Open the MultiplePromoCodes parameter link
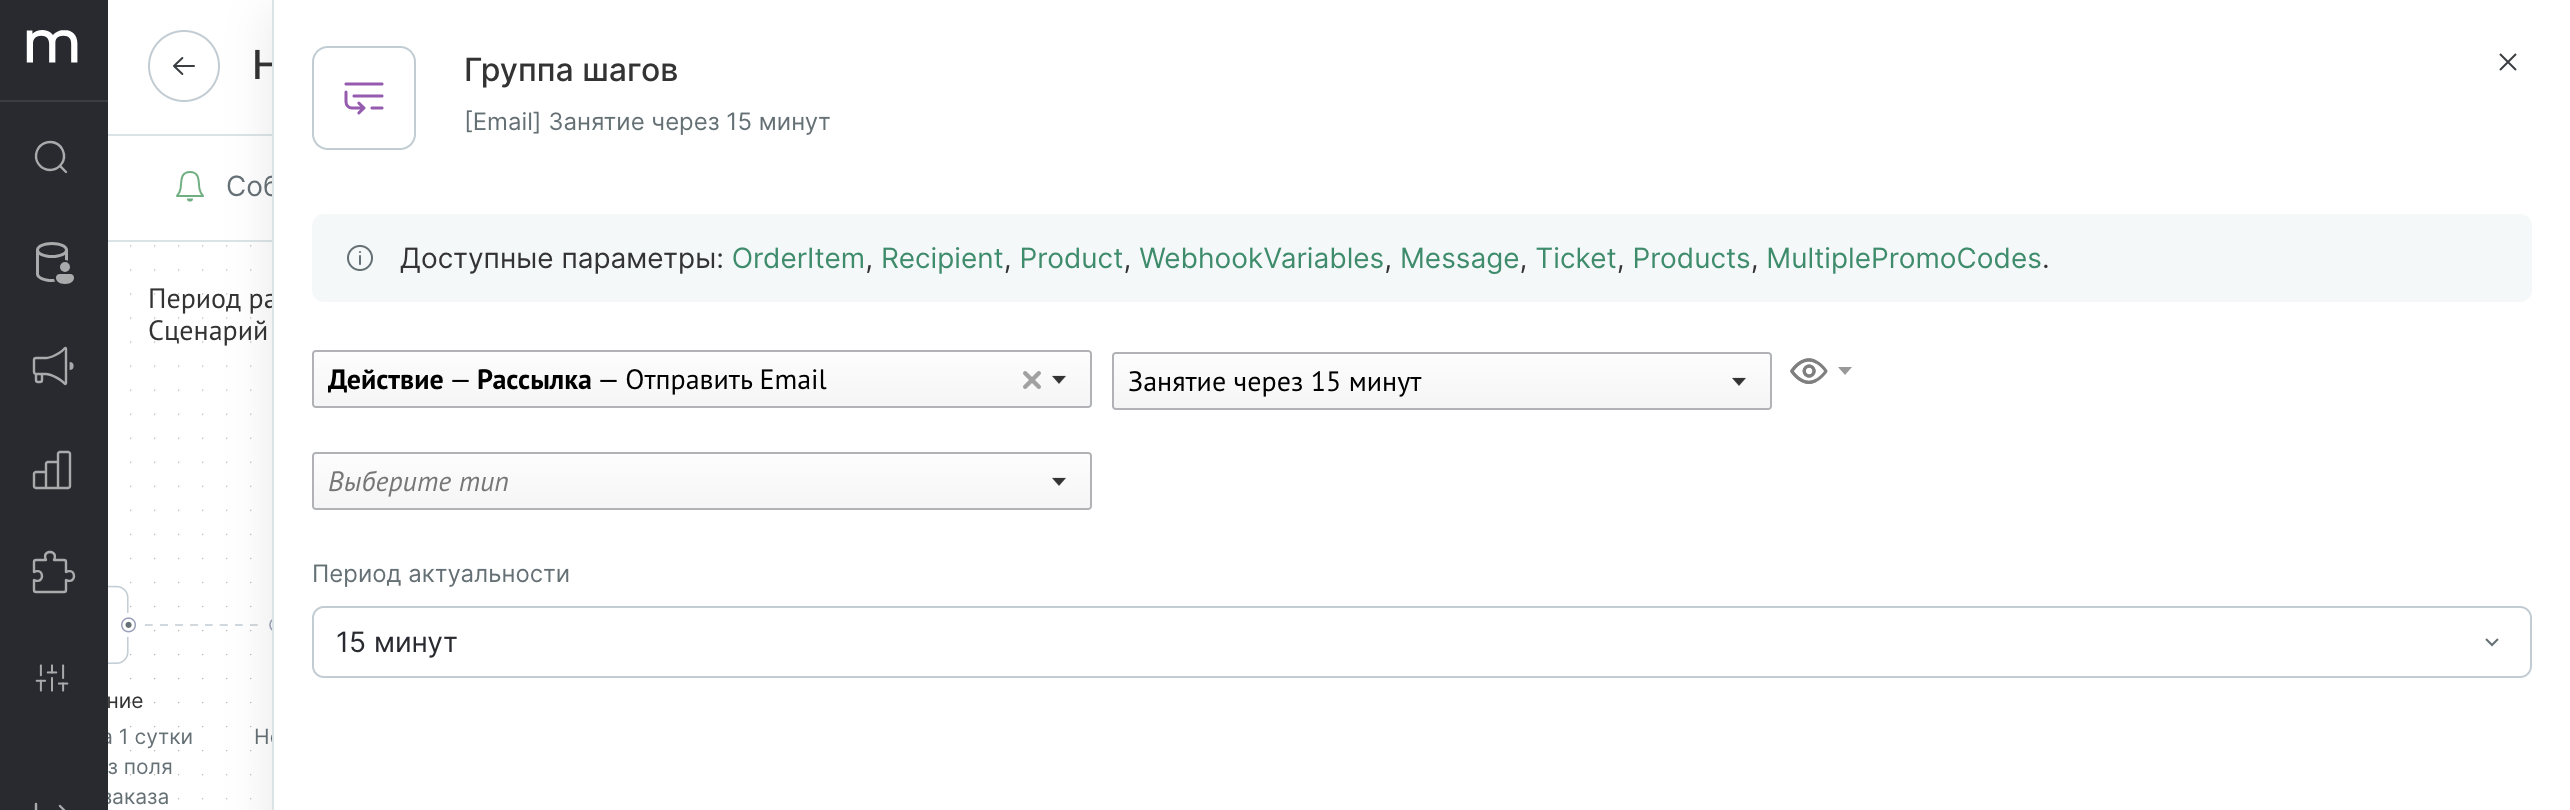This screenshot has width=2570, height=810. point(1904,258)
